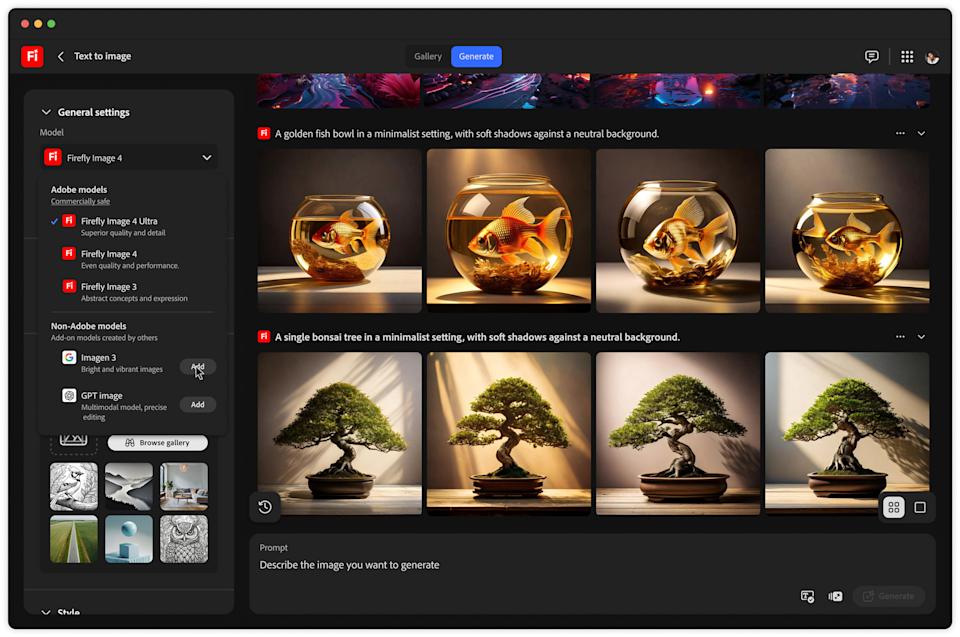This screenshot has width=960, height=637.
Task: Open the apps grid launcher
Action: (x=906, y=56)
